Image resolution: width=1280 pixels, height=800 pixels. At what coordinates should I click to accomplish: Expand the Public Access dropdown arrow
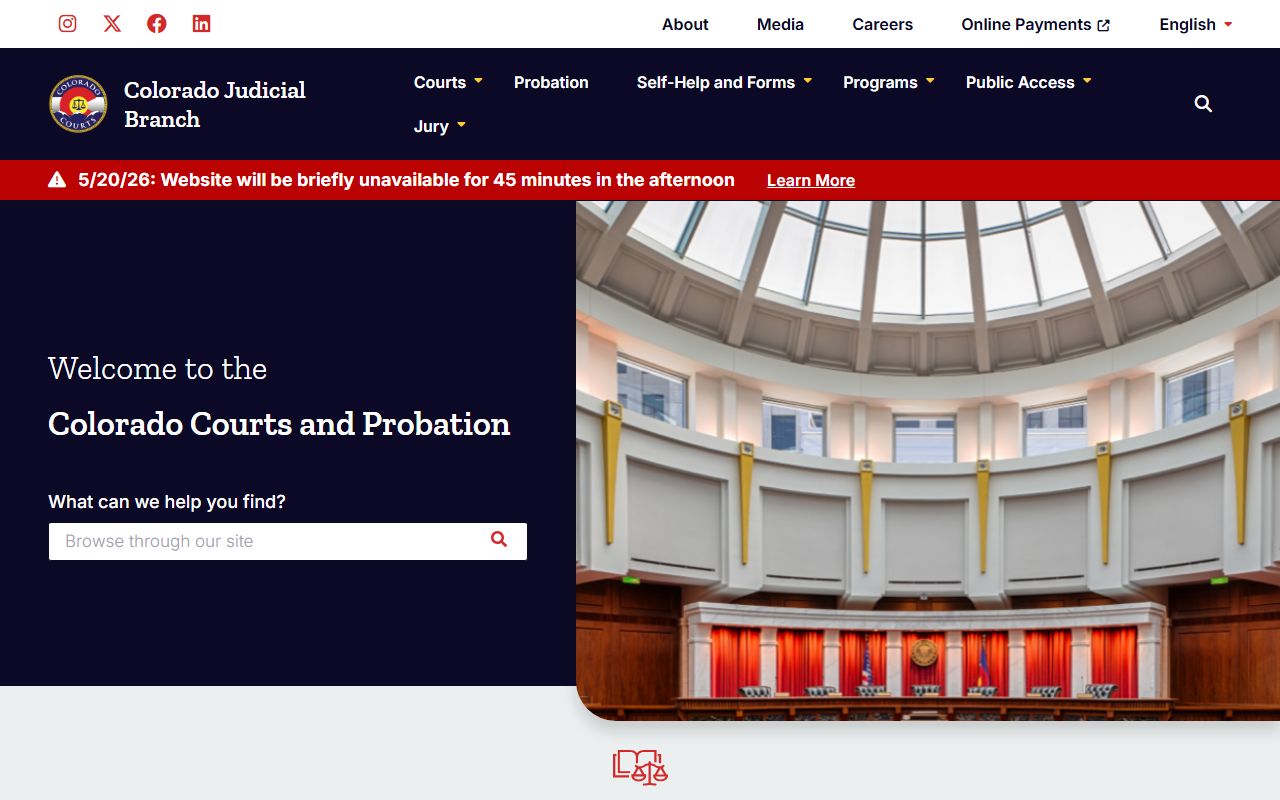point(1087,80)
